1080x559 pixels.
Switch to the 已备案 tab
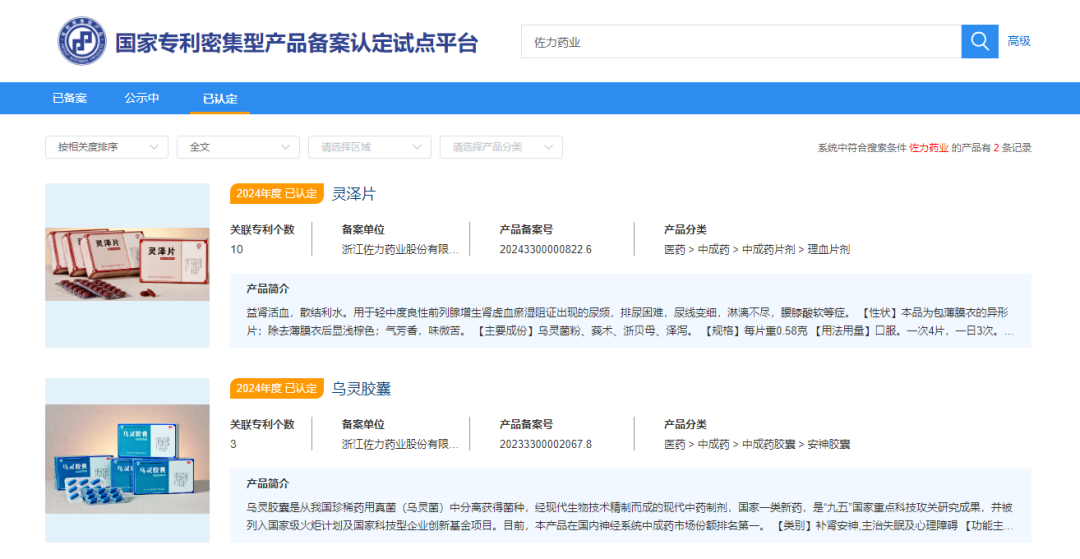(70, 98)
